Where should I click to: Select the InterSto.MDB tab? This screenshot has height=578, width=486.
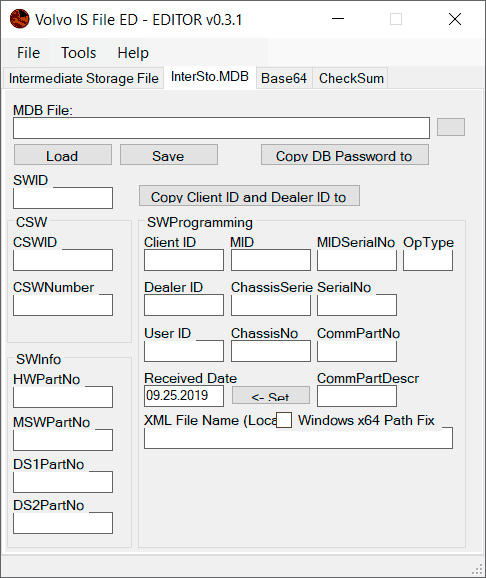pos(210,77)
